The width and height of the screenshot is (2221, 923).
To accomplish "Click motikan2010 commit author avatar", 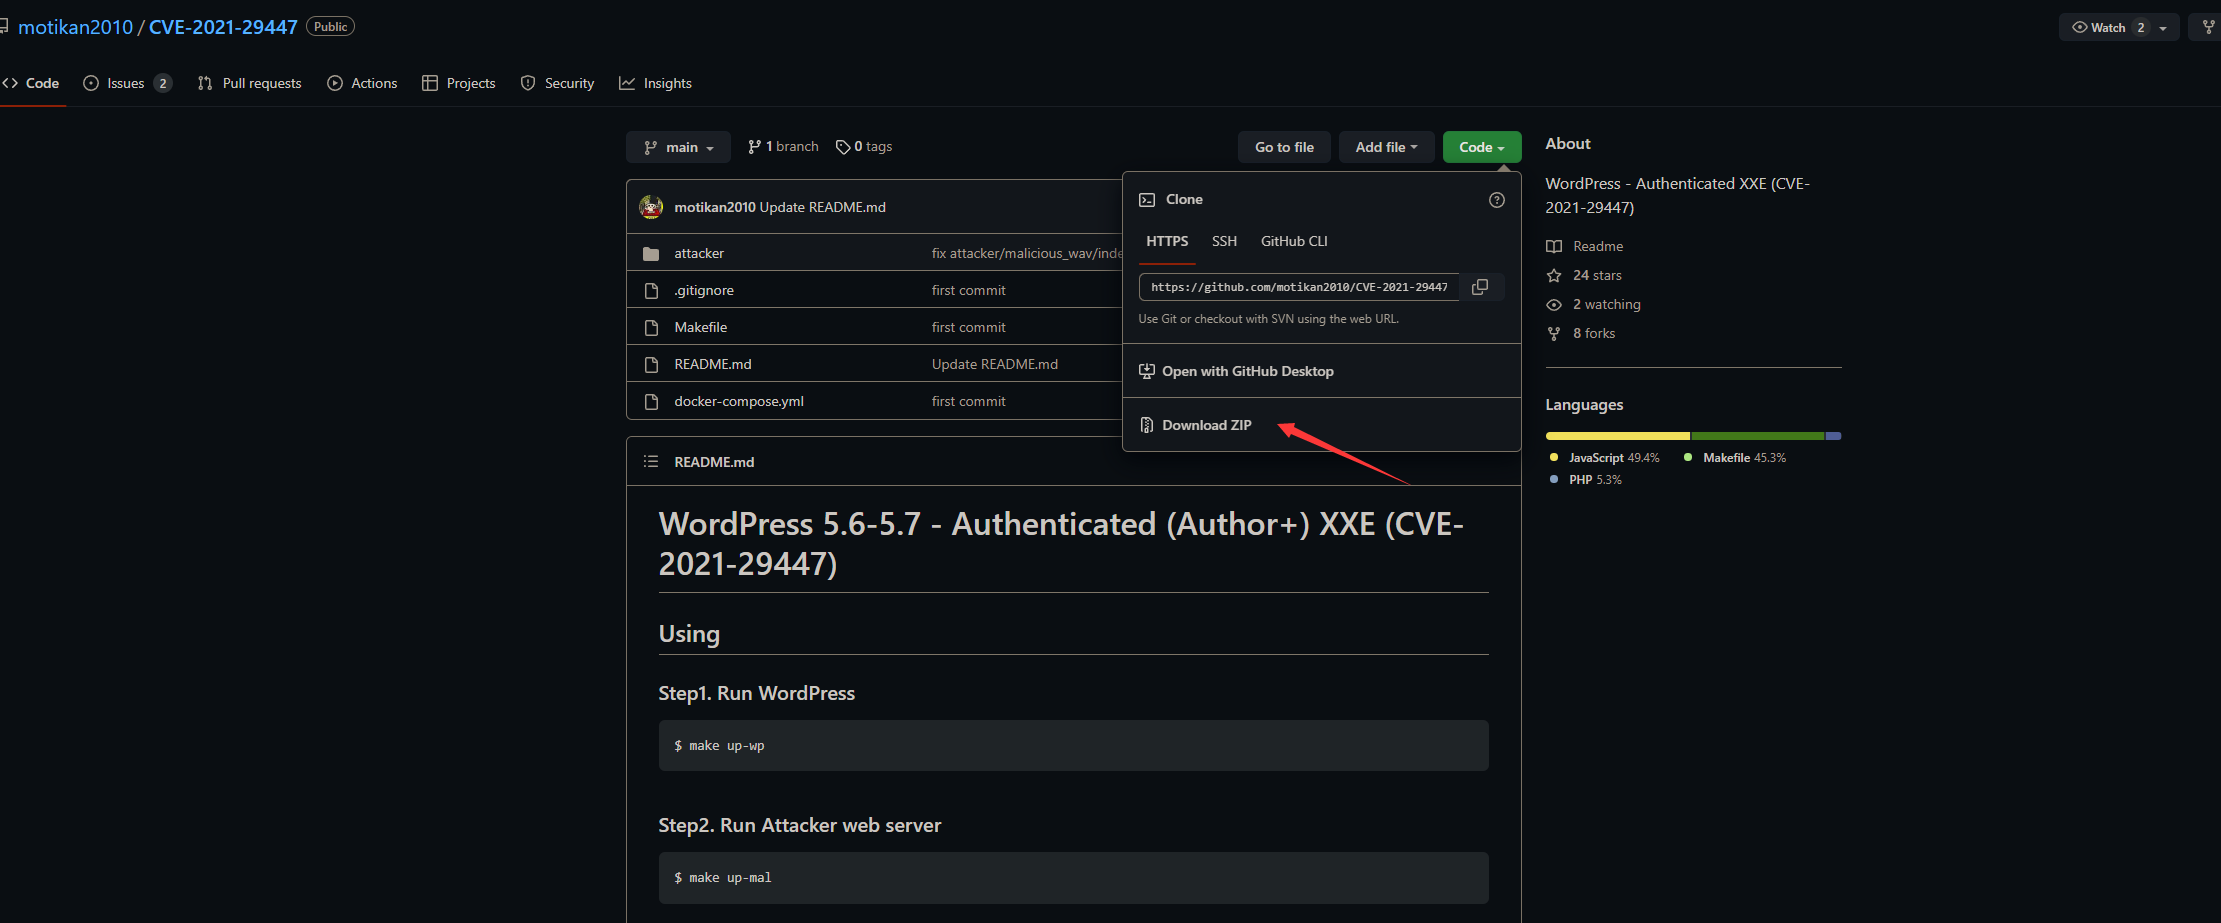I will pos(651,207).
